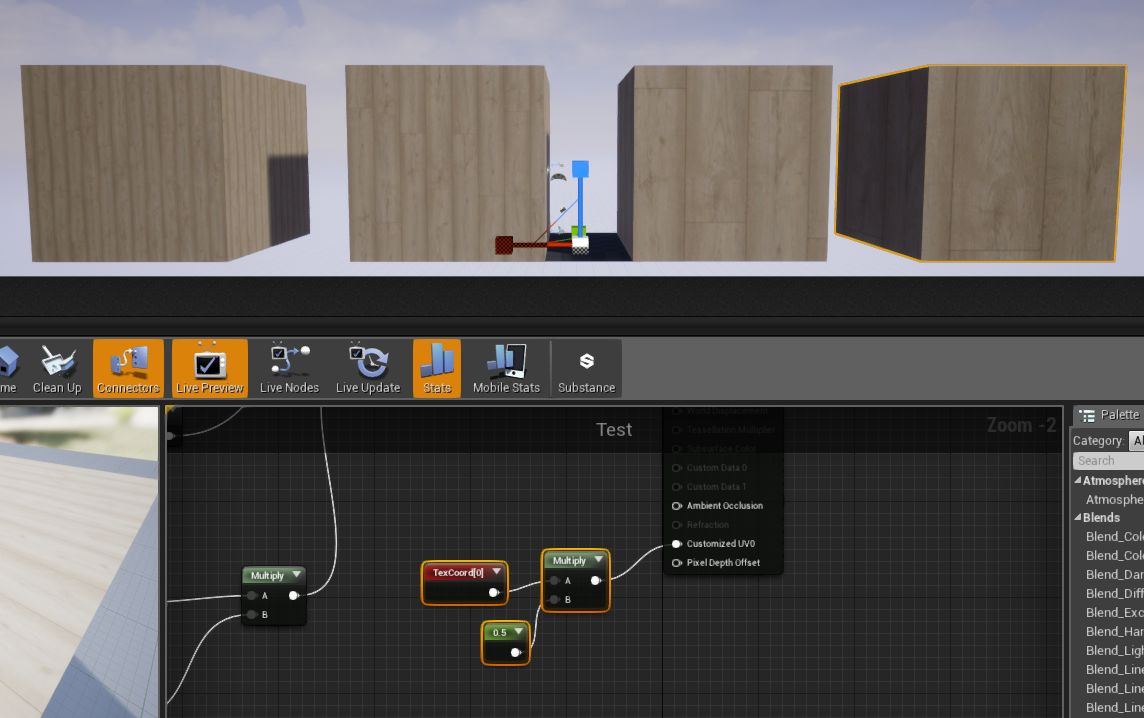Collapse the Blends category in Palette
1144x718 pixels.
click(1078, 517)
